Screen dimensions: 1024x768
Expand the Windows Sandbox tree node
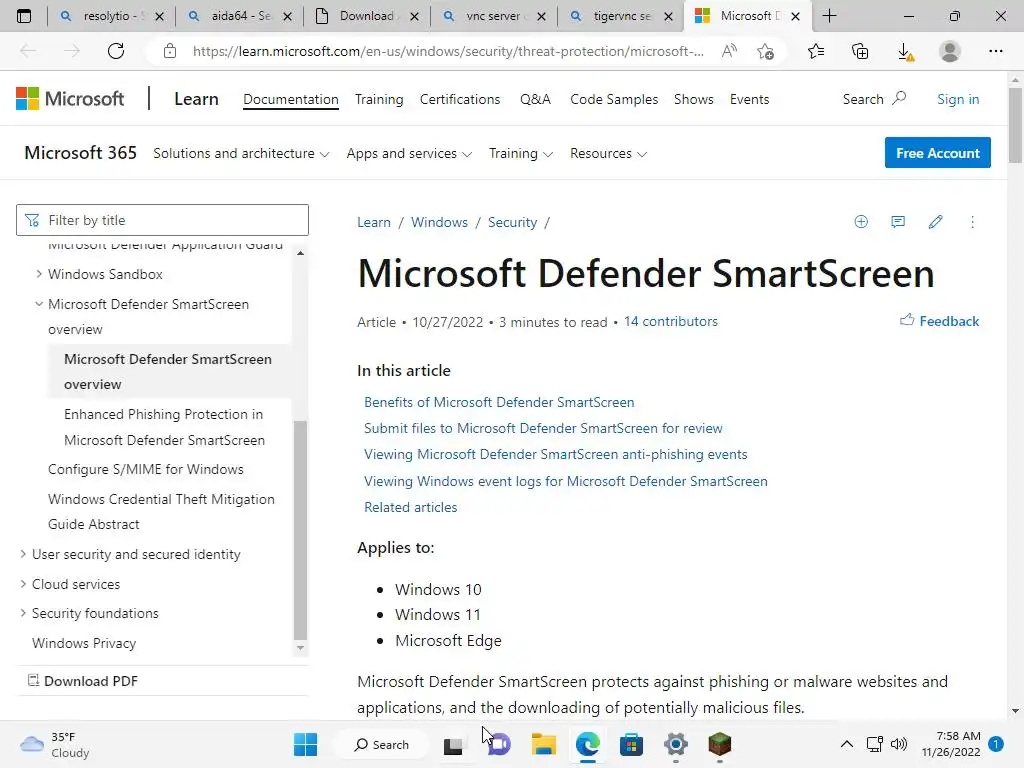tap(39, 274)
